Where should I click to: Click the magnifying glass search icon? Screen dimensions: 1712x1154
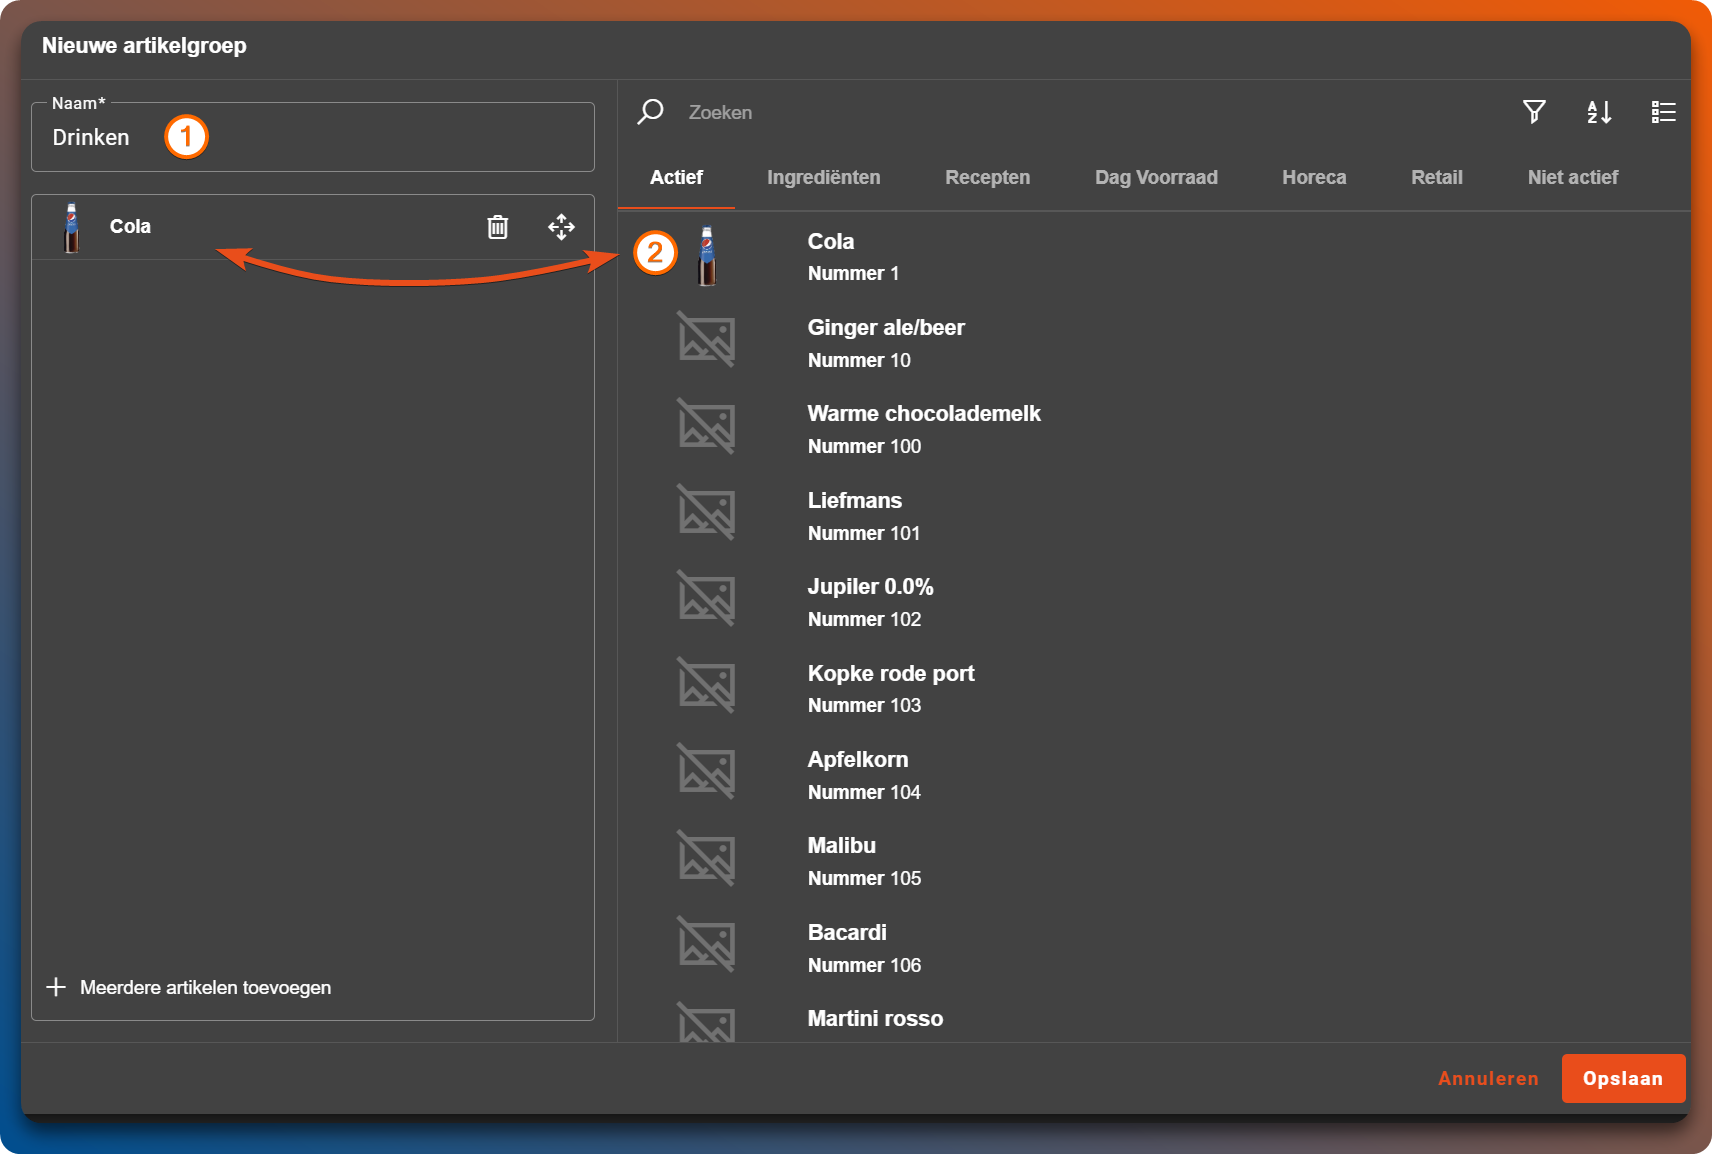click(x=651, y=112)
